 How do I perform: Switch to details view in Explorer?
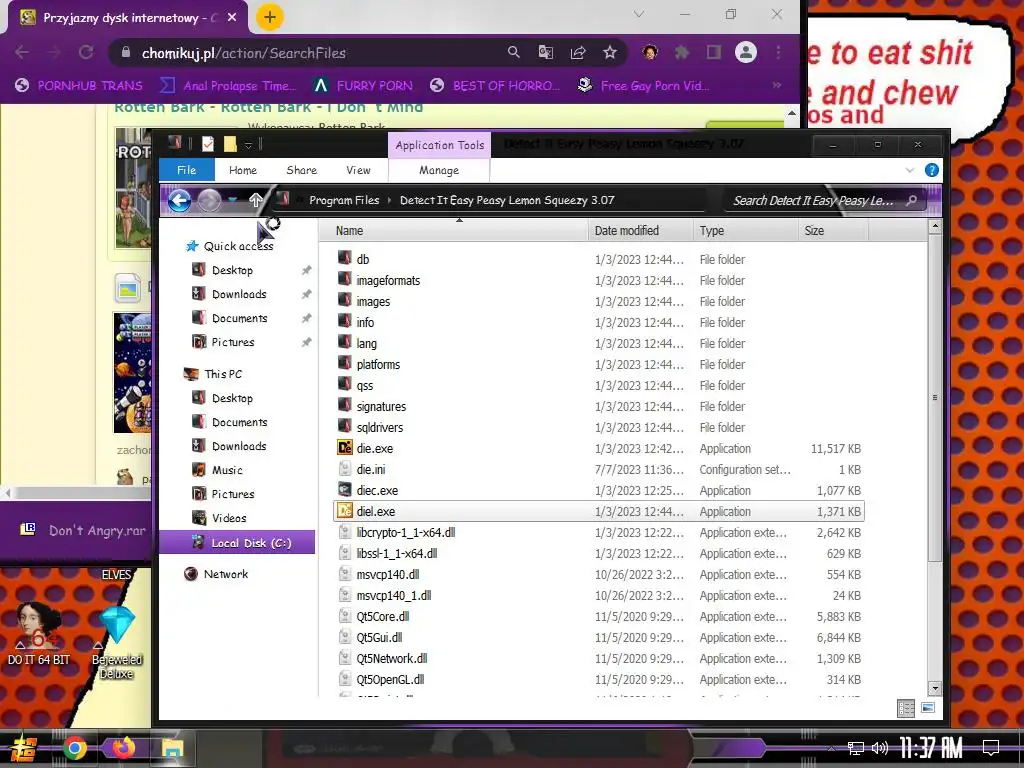coord(906,708)
